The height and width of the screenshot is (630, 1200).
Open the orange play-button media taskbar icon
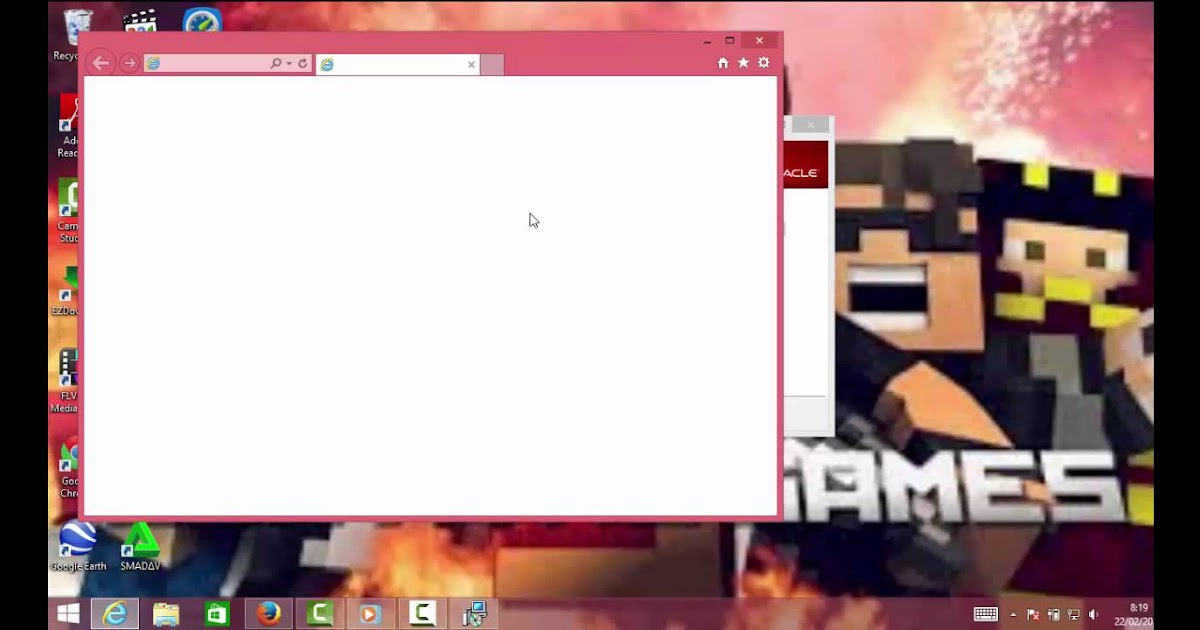(x=370, y=614)
